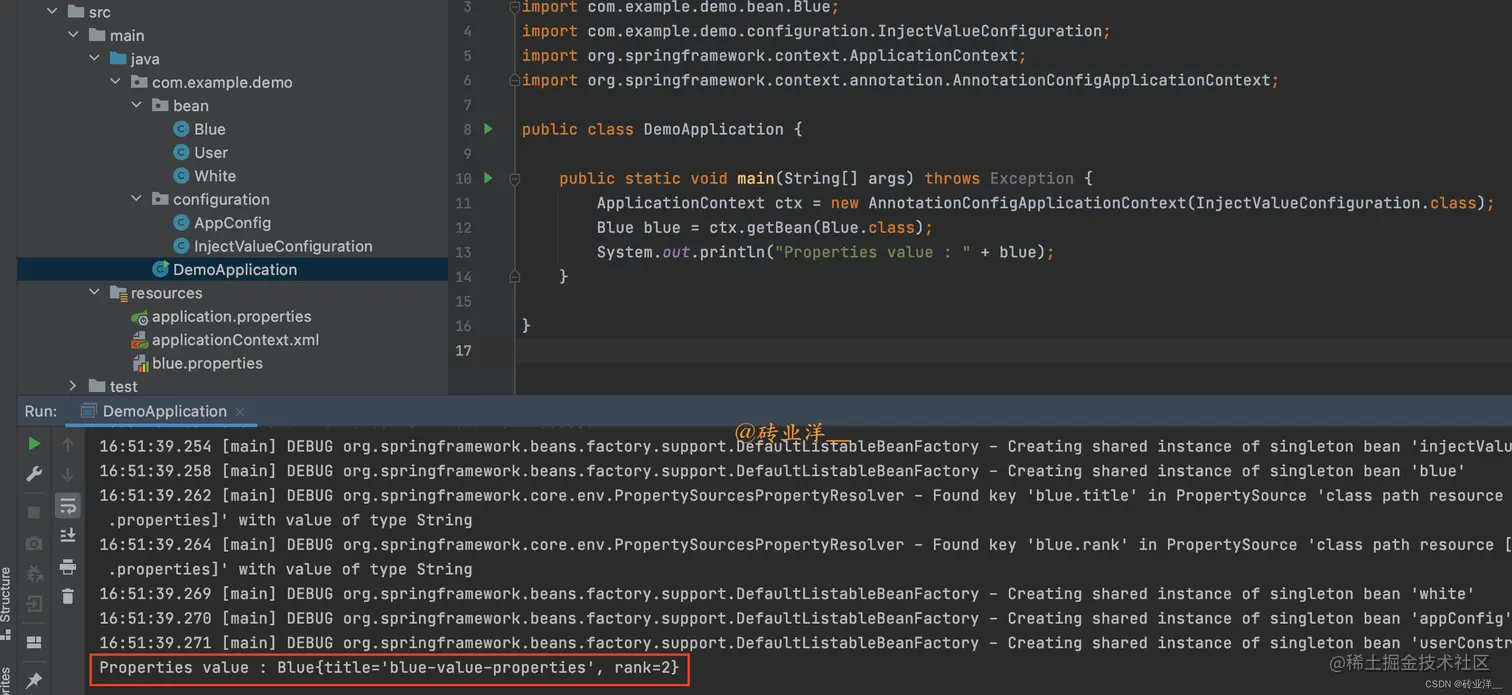Collapse the resources folder chevron
This screenshot has height=695, width=1512.
point(95,293)
